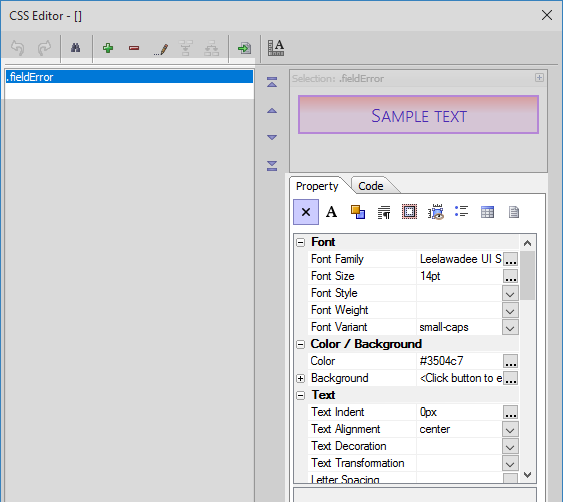The image size is (563, 502).
Task: Add a new style with green plus
Action: tap(108, 48)
